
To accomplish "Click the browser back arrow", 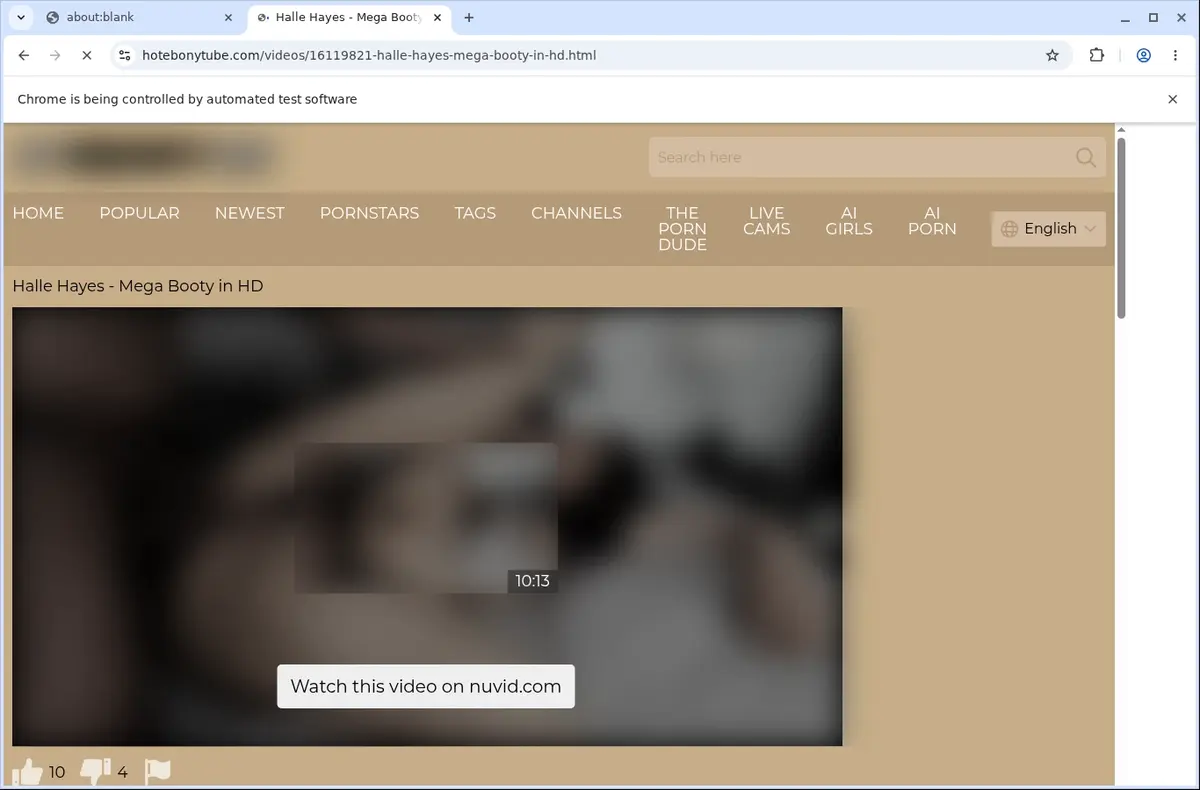I will (24, 56).
